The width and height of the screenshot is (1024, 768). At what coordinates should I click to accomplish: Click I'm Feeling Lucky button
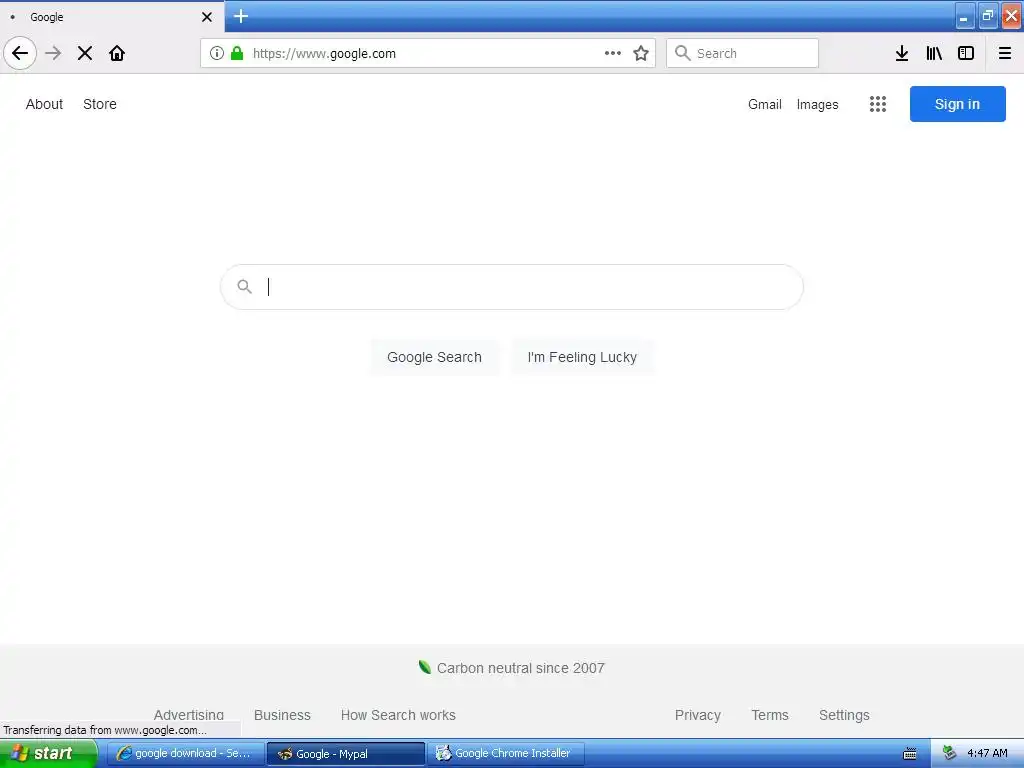582,357
